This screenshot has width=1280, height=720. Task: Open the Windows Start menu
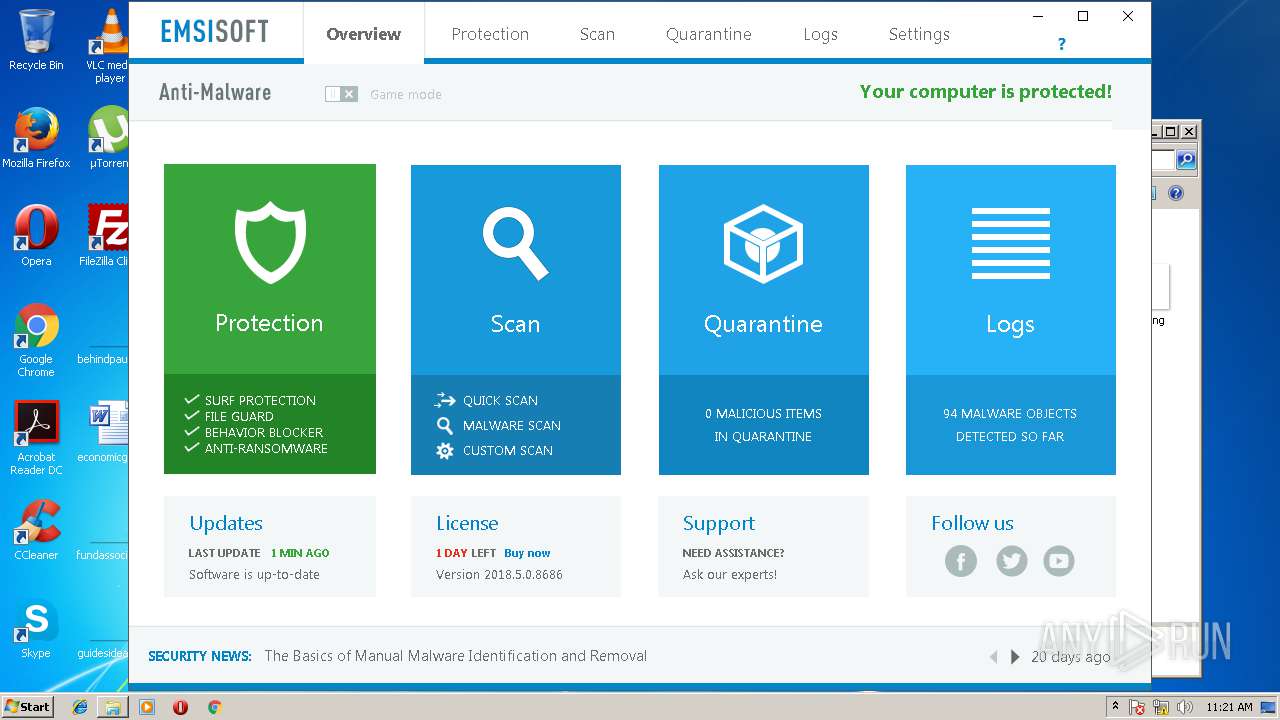28,706
